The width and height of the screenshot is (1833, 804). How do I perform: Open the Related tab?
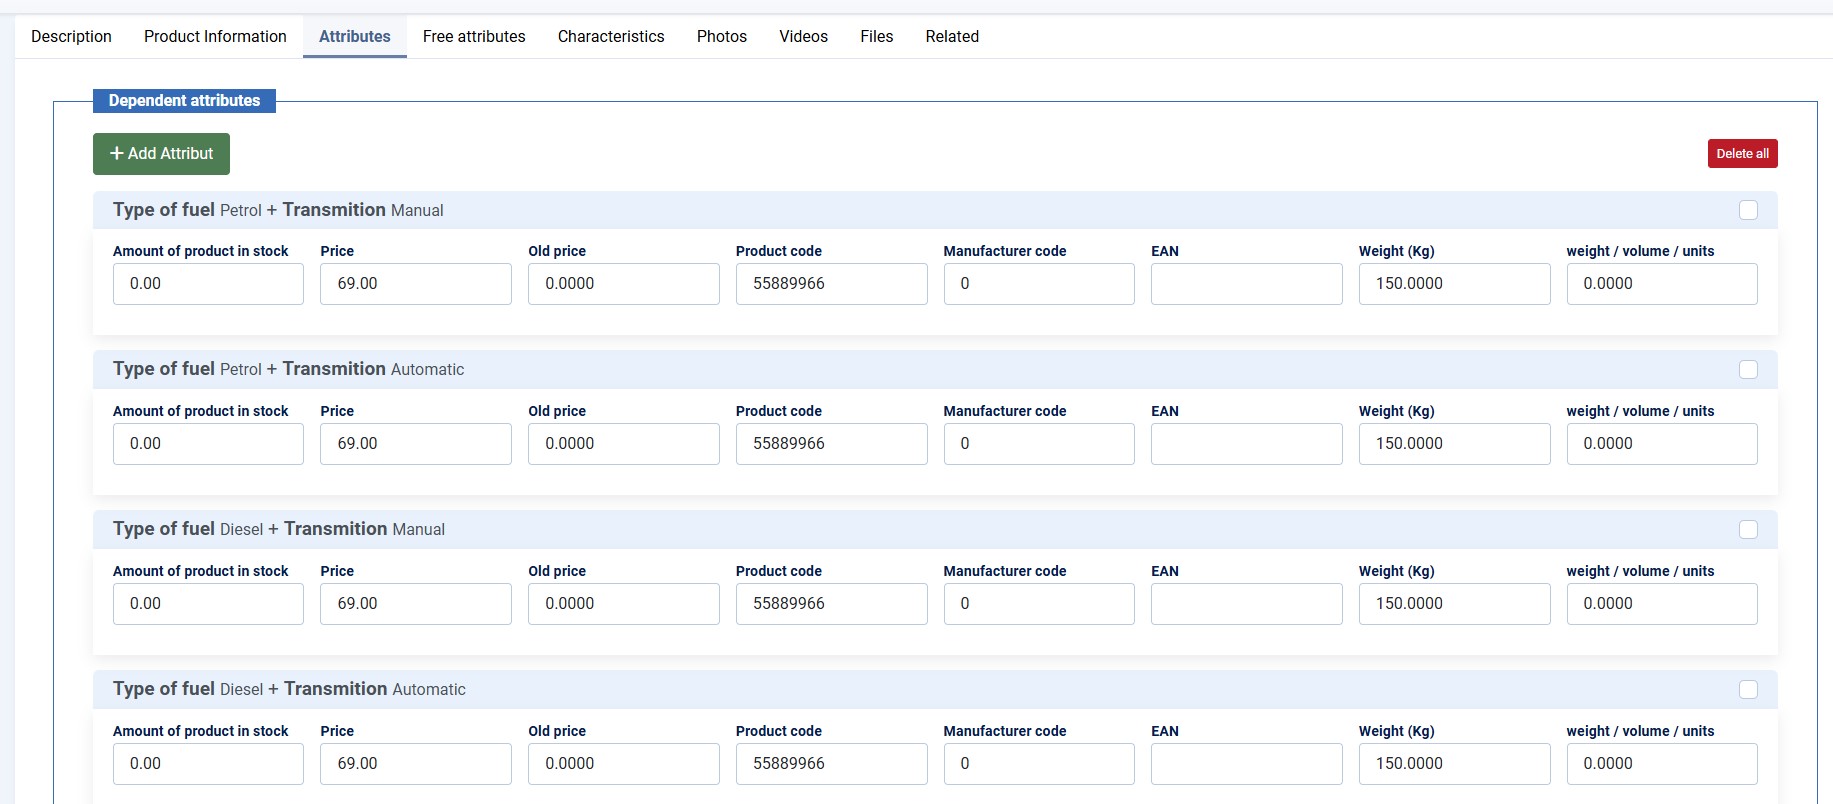tap(952, 37)
